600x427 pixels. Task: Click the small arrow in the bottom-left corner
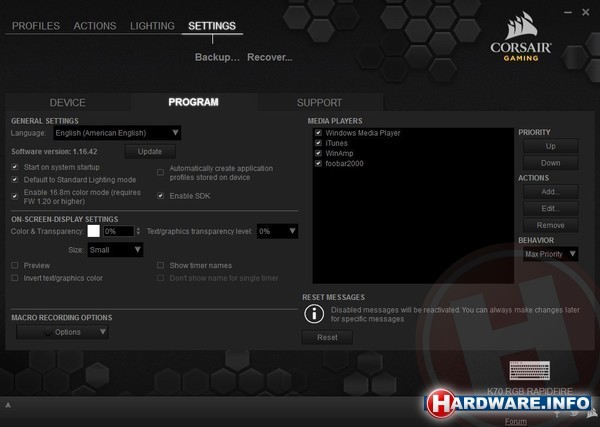pyautogui.click(x=8, y=405)
